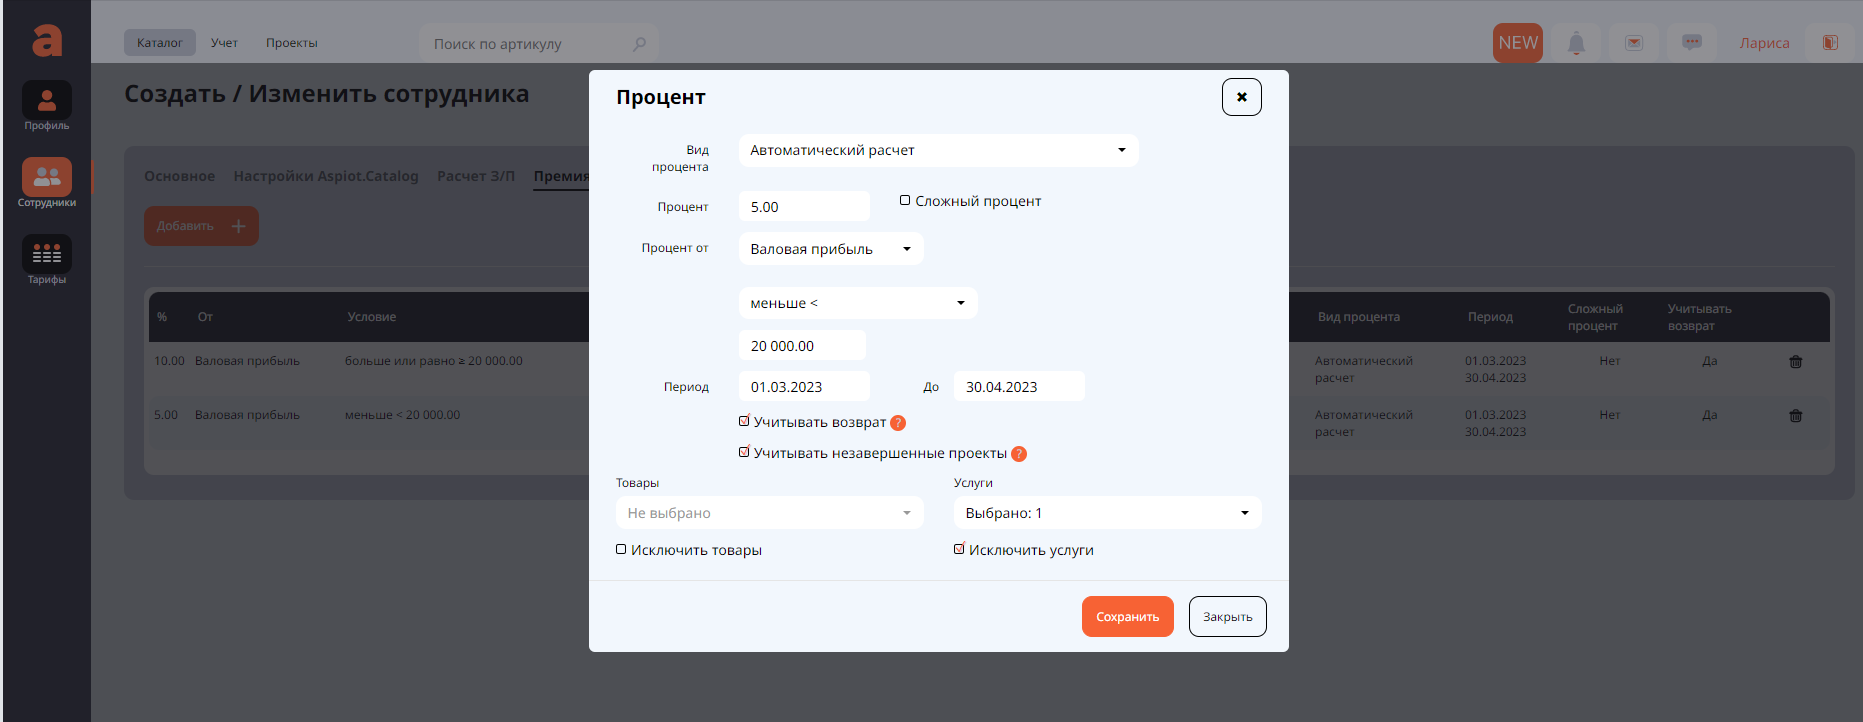The image size is (1863, 722).
Task: Open the mail envelope icon
Action: [x=1634, y=43]
